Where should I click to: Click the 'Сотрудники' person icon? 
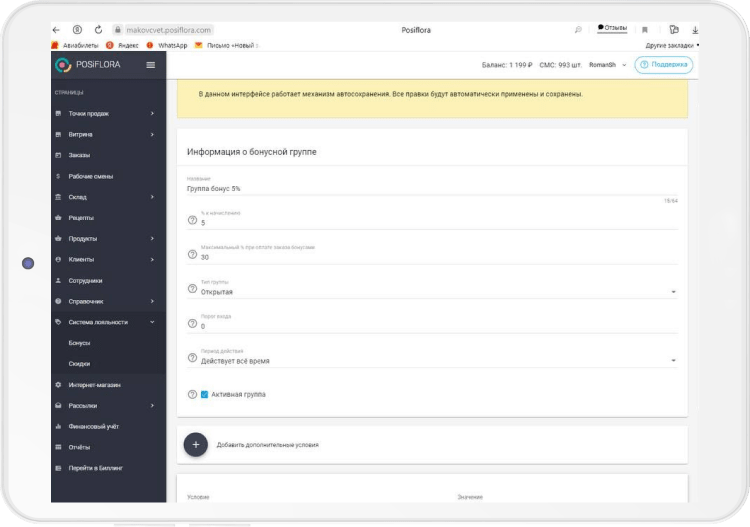(x=58, y=280)
